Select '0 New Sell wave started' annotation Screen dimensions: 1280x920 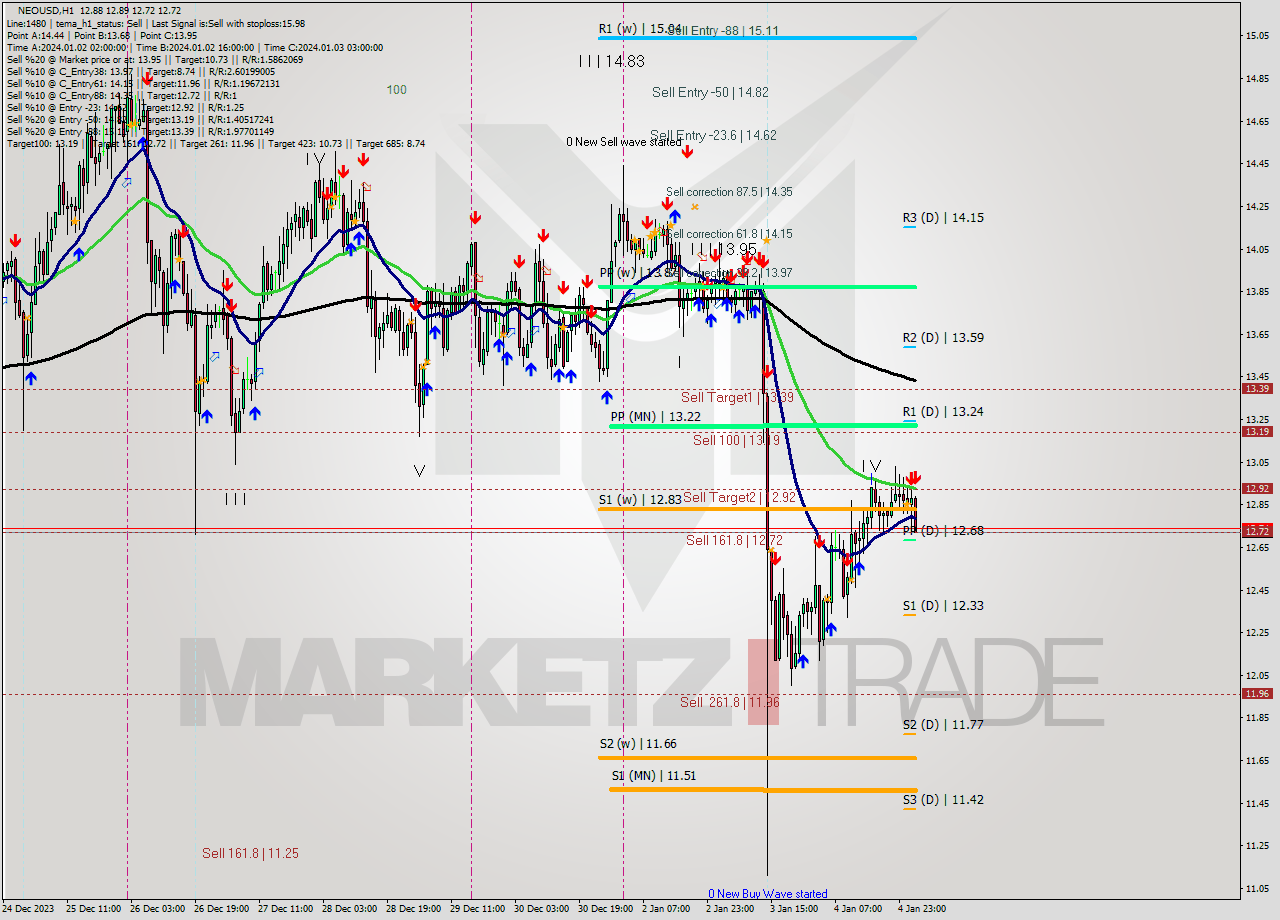624,142
